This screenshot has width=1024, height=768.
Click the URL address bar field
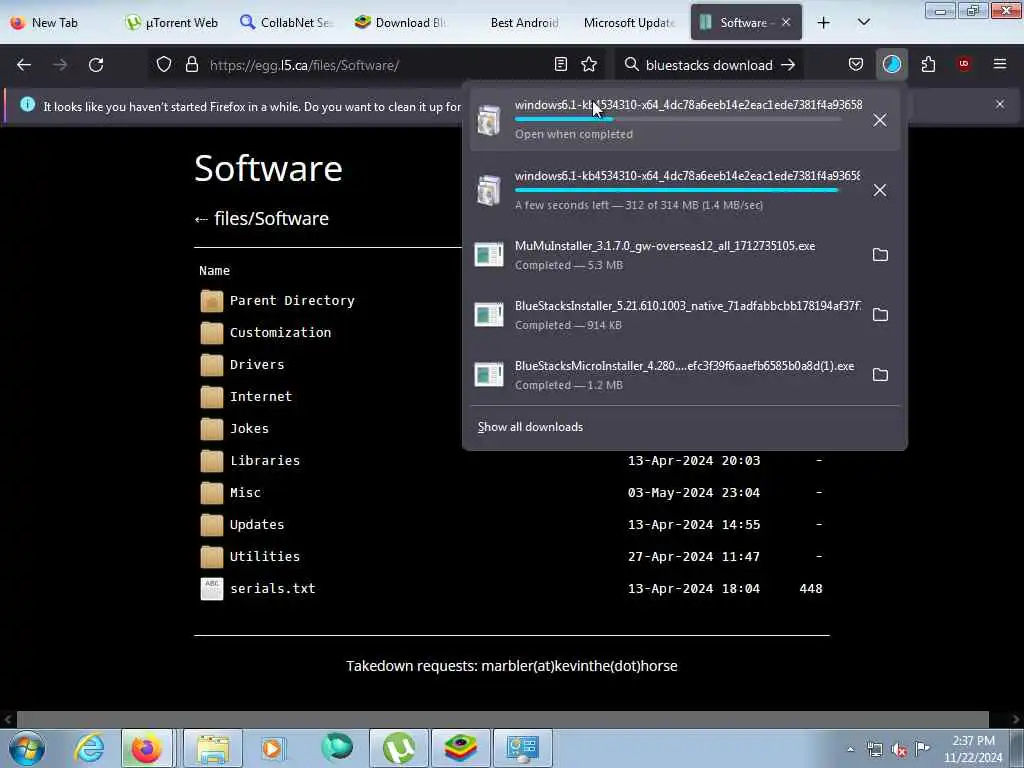(376, 65)
